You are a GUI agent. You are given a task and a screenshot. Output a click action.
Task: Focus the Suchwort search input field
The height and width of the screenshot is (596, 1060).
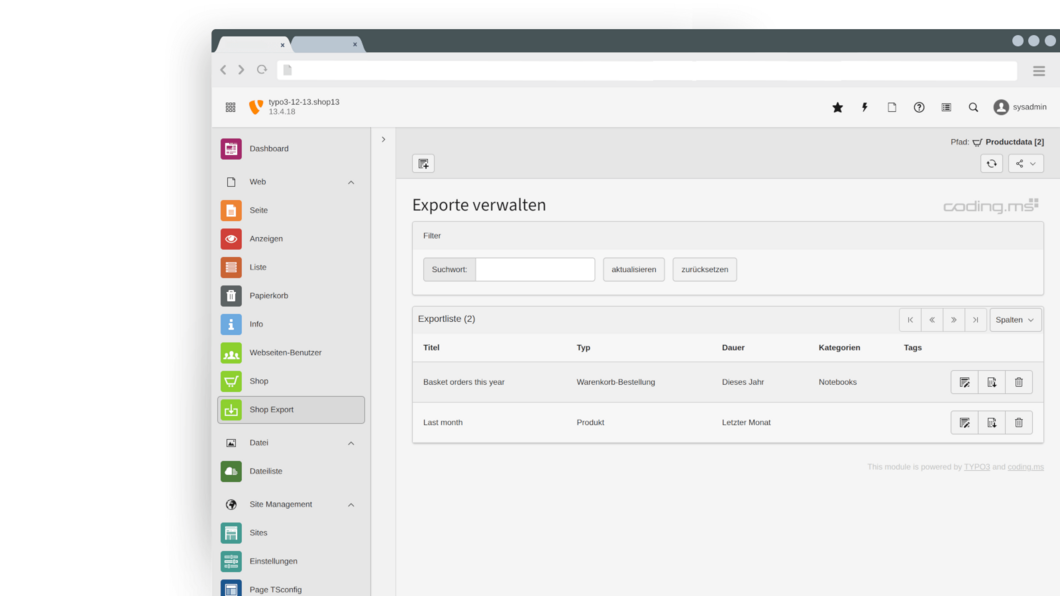535,270
